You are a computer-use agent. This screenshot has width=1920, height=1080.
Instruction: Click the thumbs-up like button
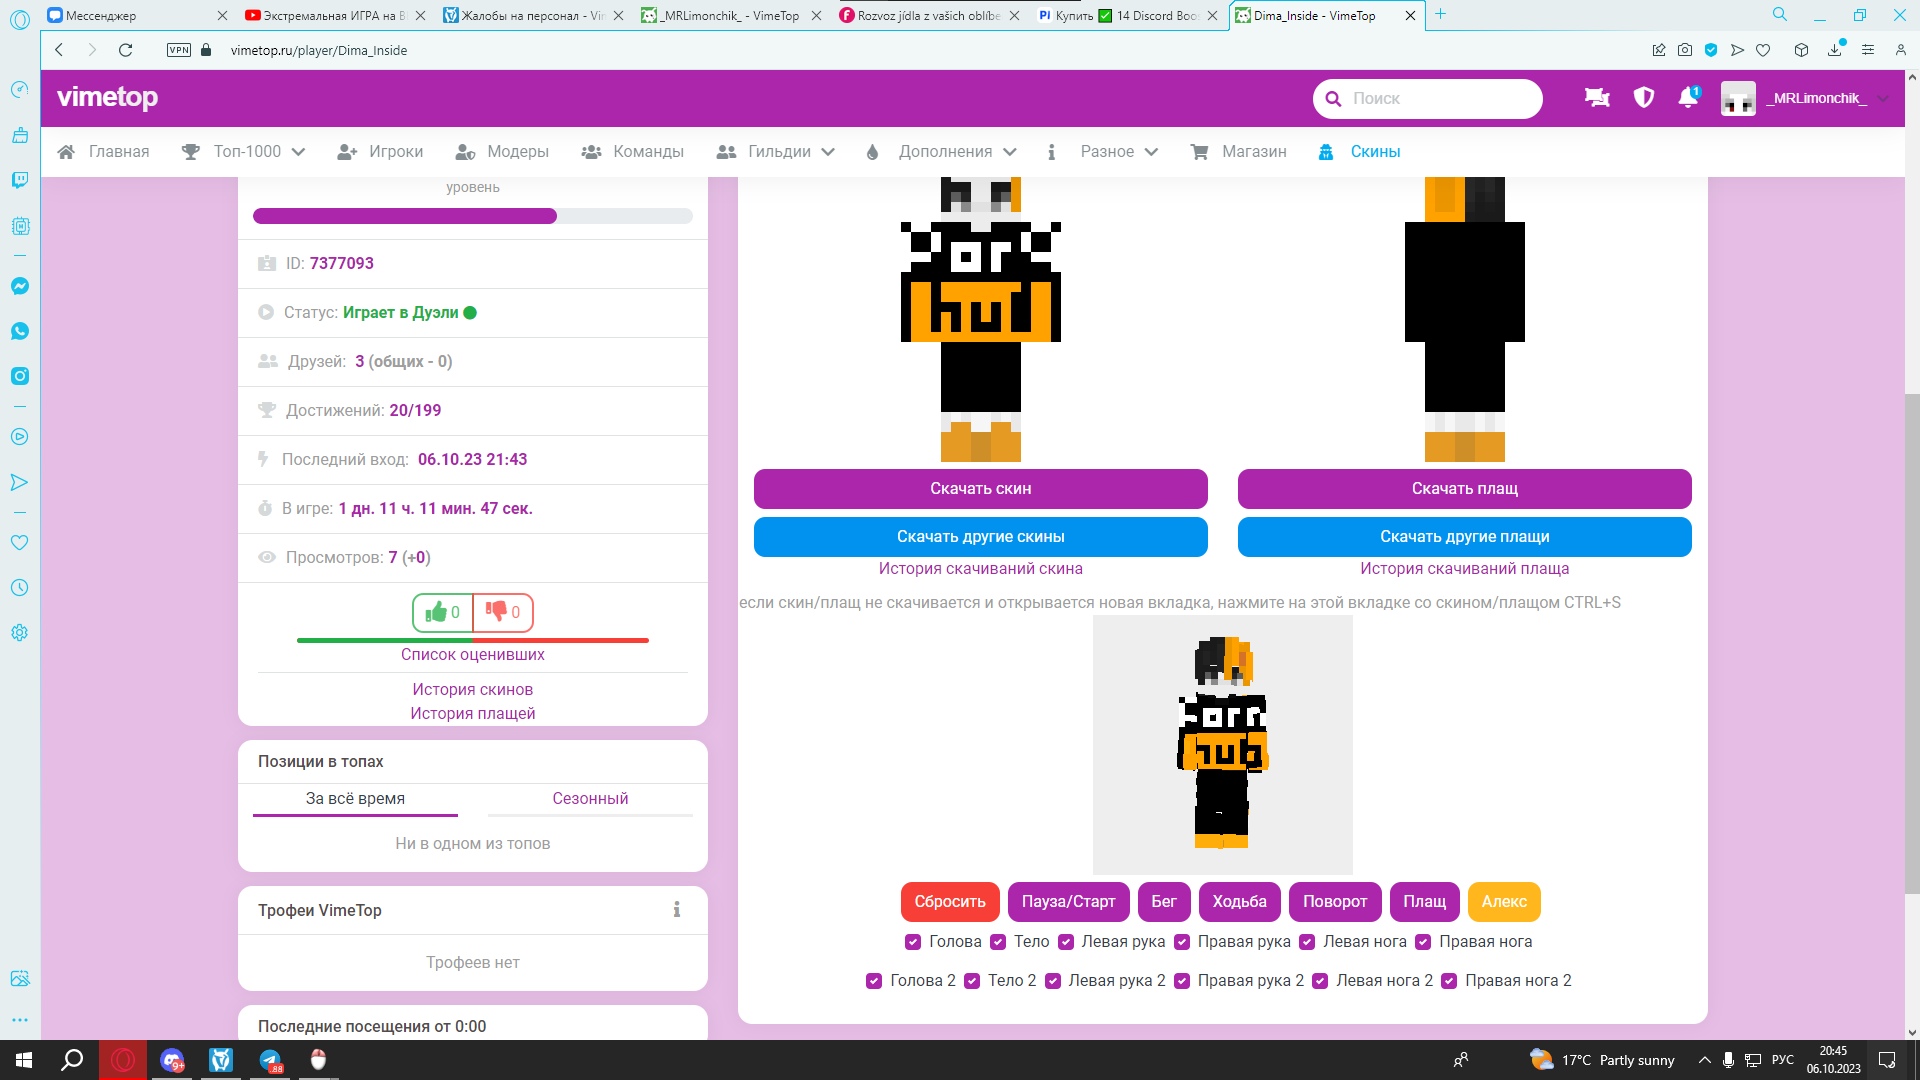pyautogui.click(x=442, y=612)
